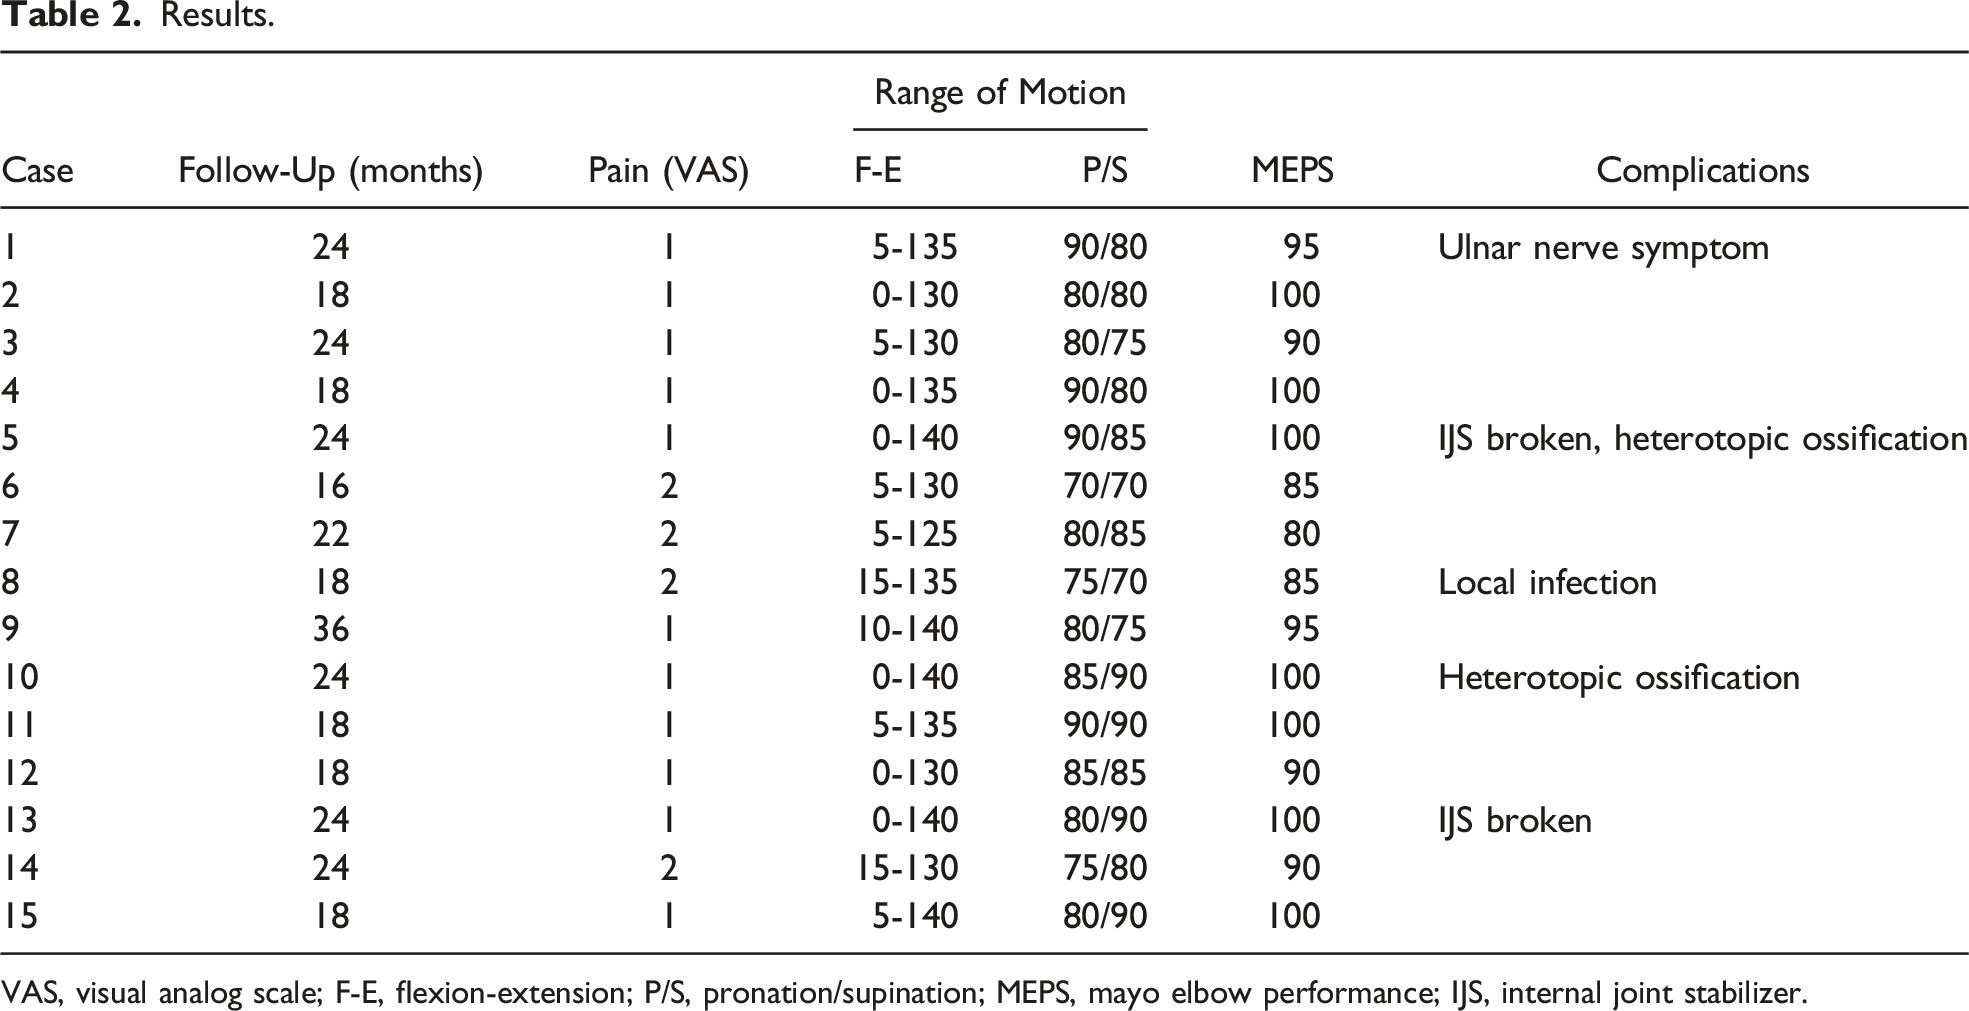Click the Table 2 Results caption
The width and height of the screenshot is (1969, 1011).
click(137, 16)
